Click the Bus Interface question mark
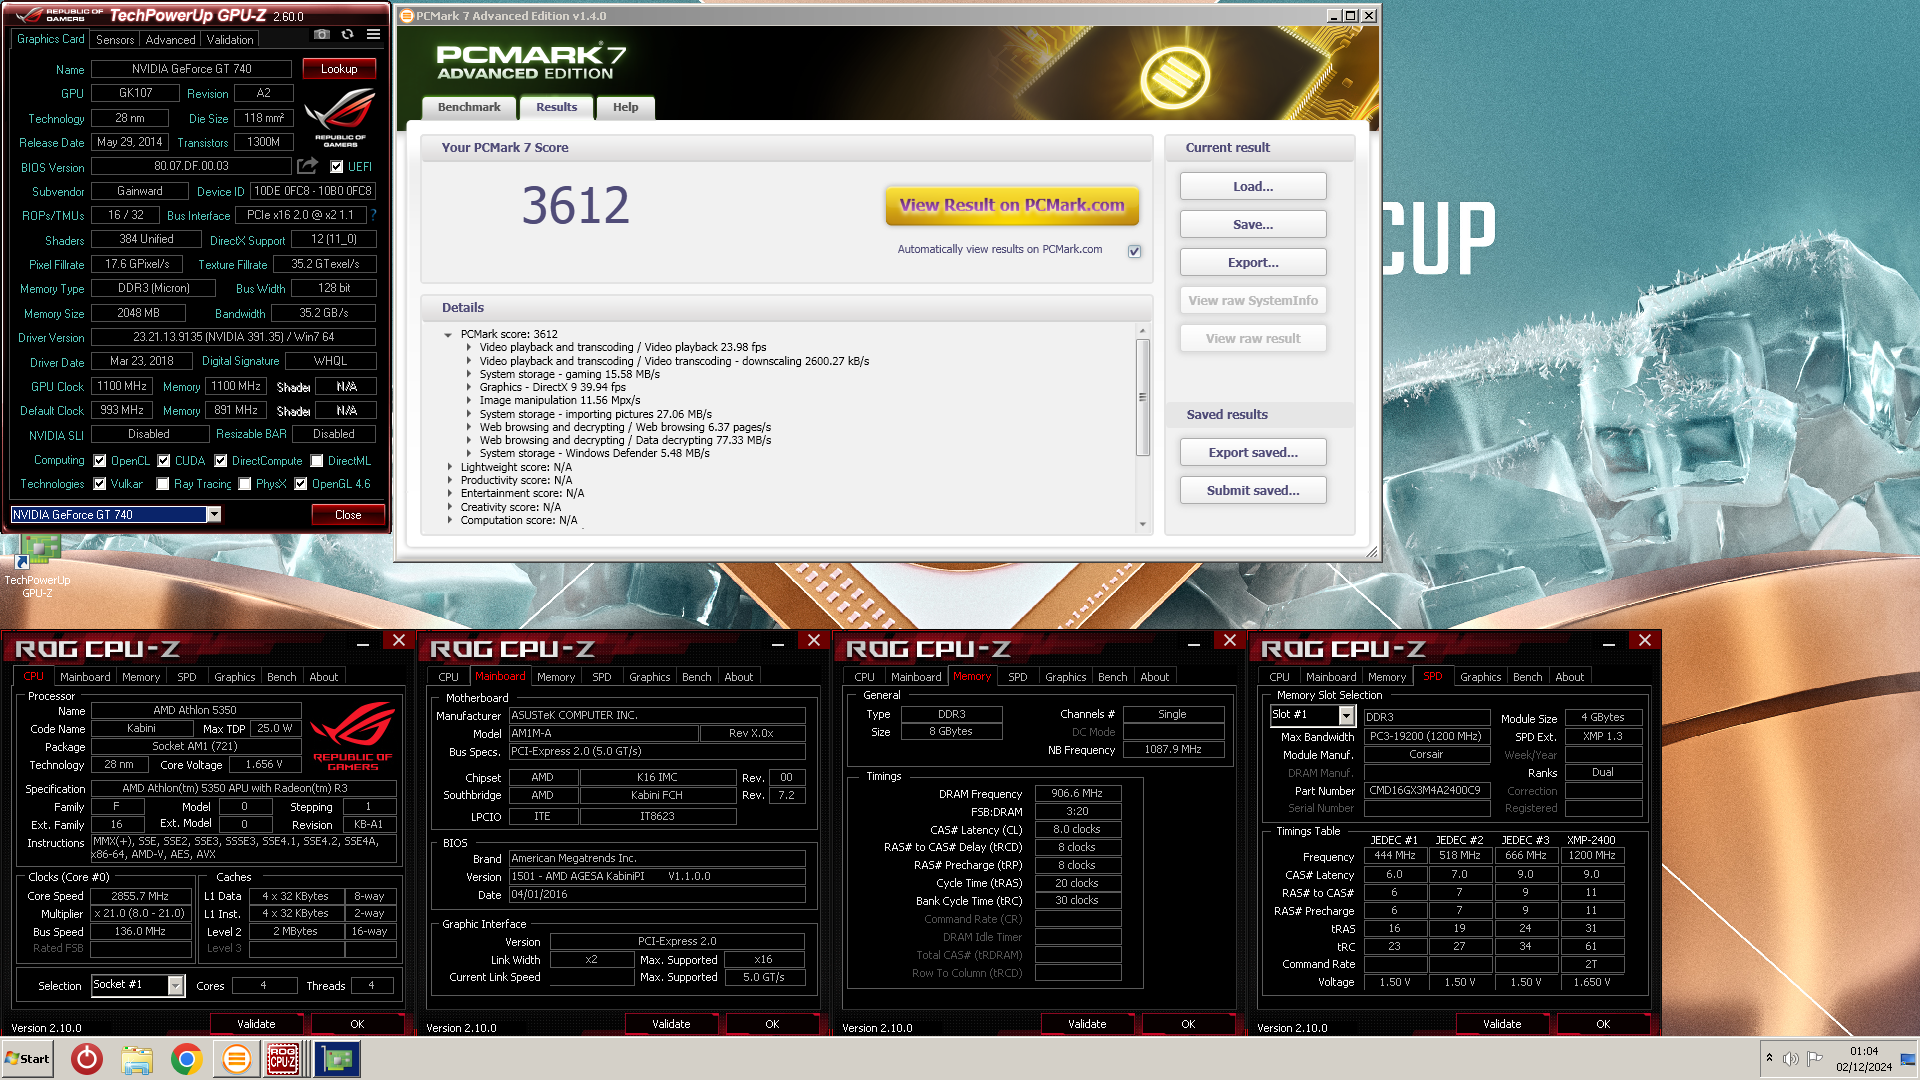This screenshot has height=1080, width=1920. (x=373, y=215)
